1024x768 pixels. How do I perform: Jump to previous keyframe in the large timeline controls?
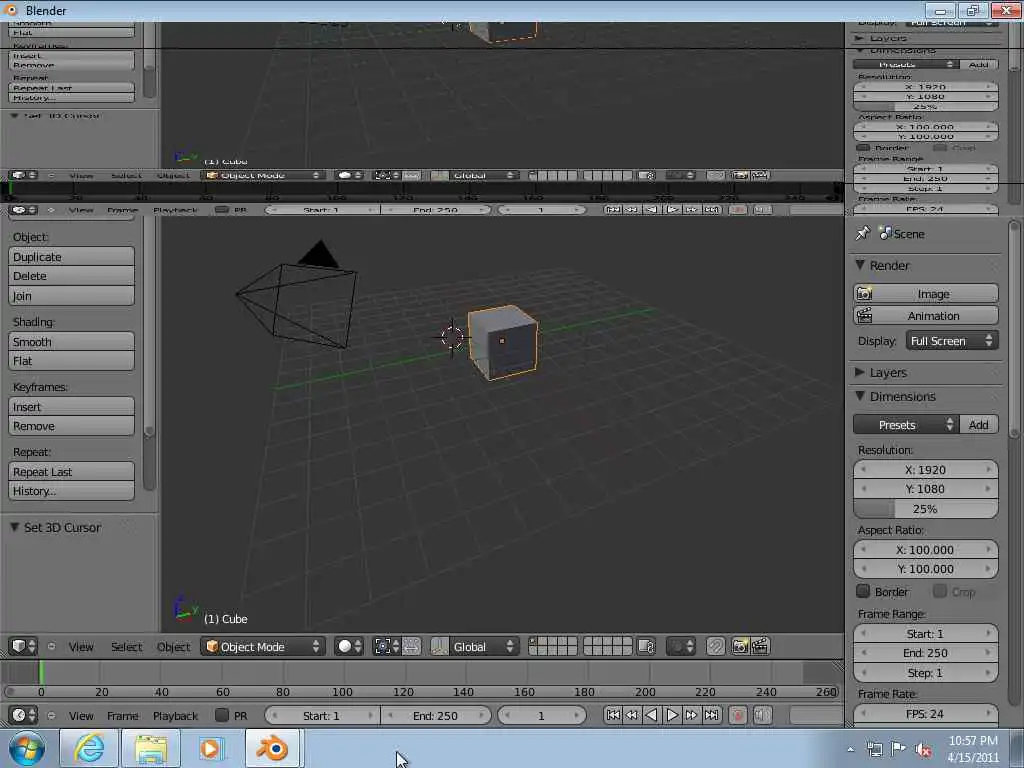[x=632, y=715]
